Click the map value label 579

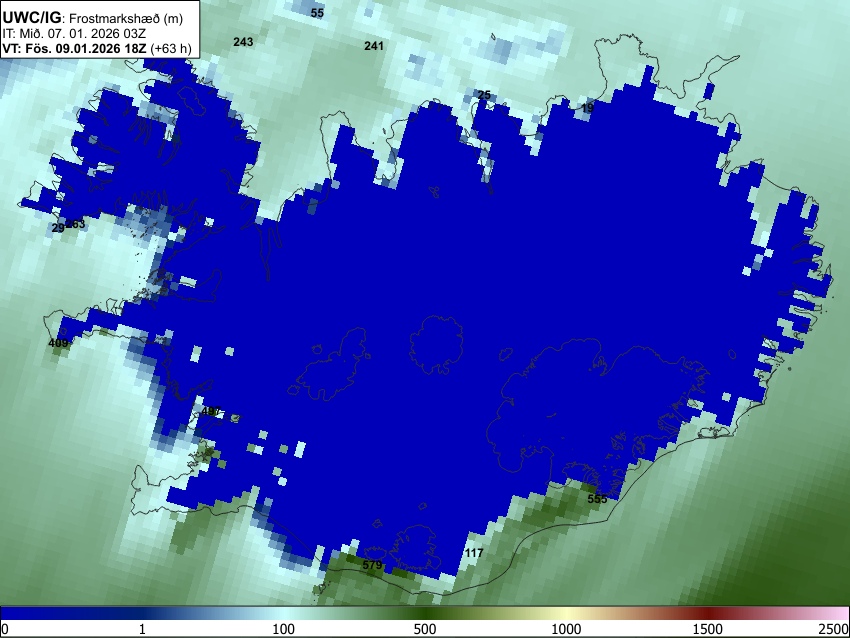pos(372,565)
